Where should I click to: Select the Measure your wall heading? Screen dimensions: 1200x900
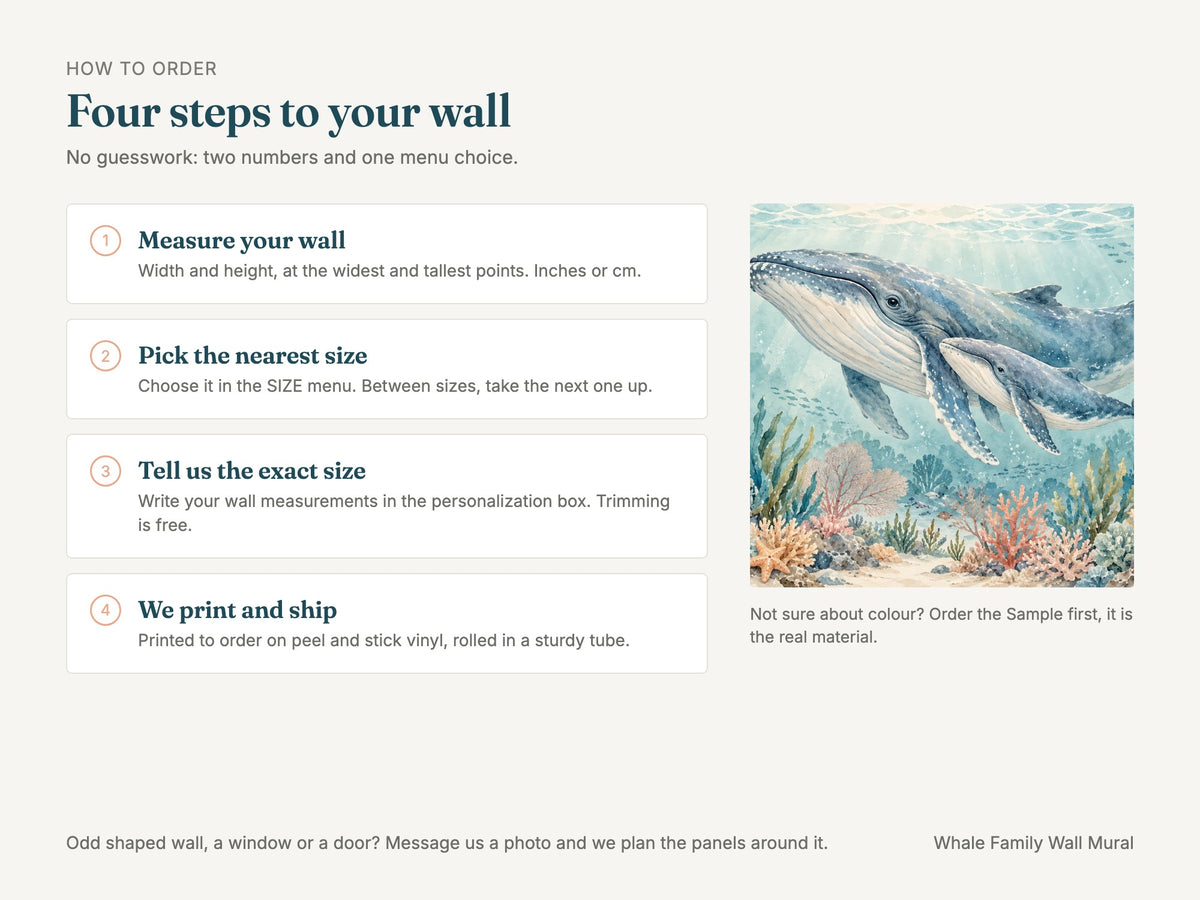[242, 241]
